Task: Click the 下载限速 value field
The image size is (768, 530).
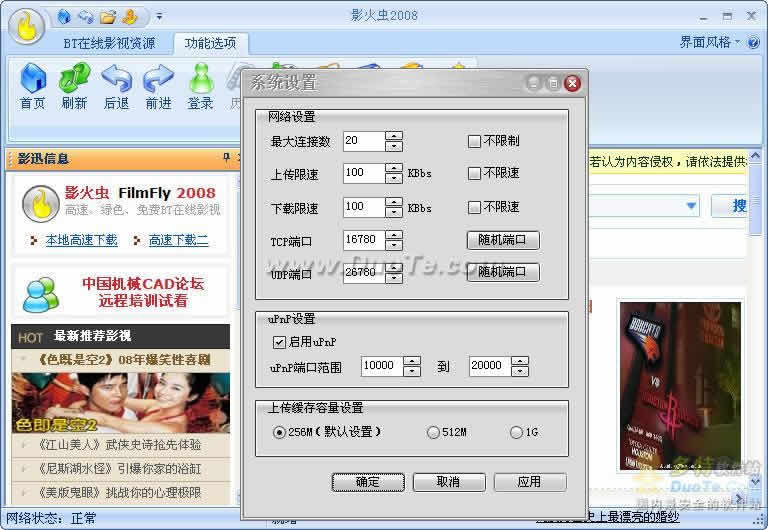Action: click(x=364, y=207)
